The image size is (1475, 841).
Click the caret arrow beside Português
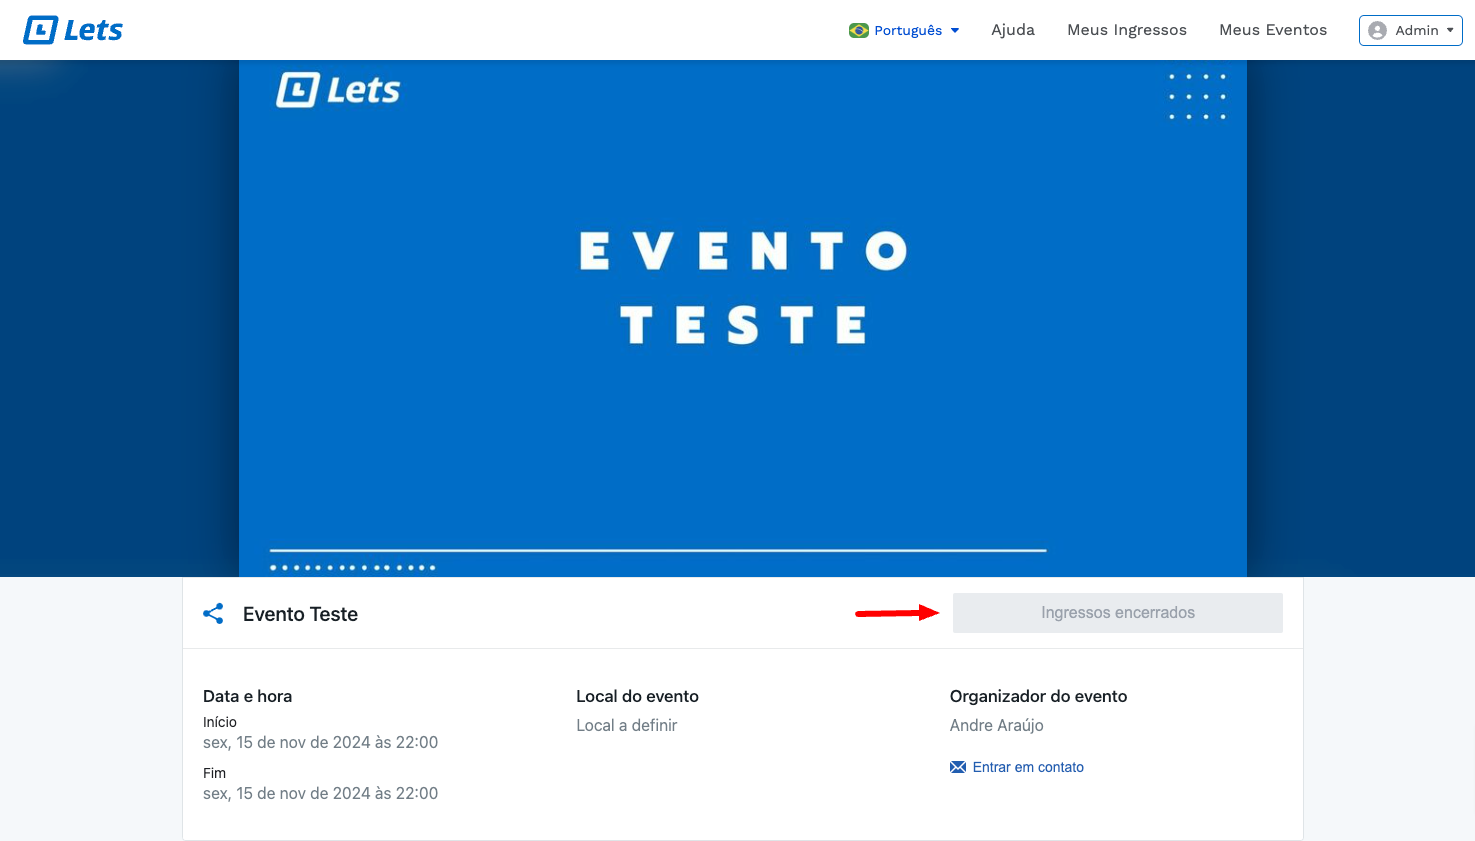955,30
